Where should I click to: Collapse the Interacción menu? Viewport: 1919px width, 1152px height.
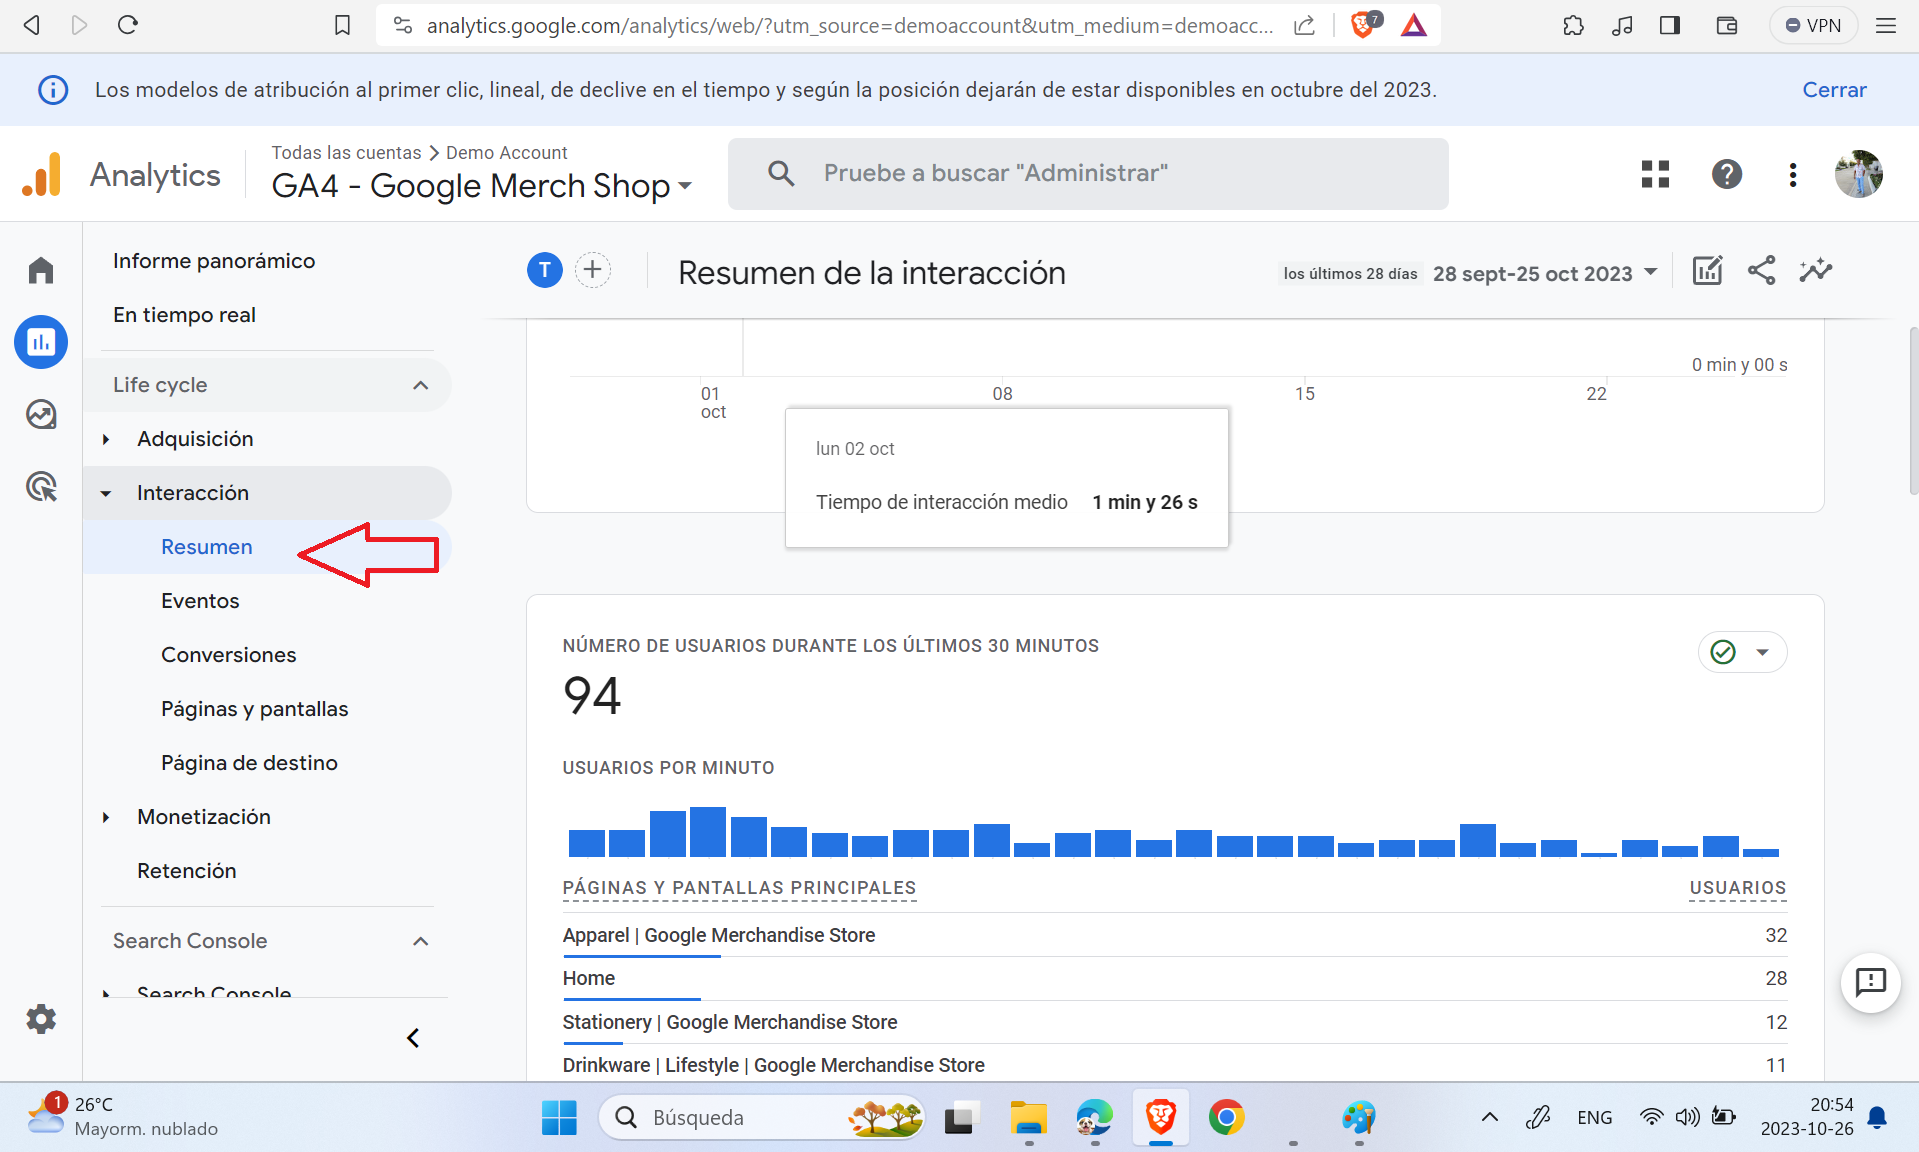click(106, 493)
